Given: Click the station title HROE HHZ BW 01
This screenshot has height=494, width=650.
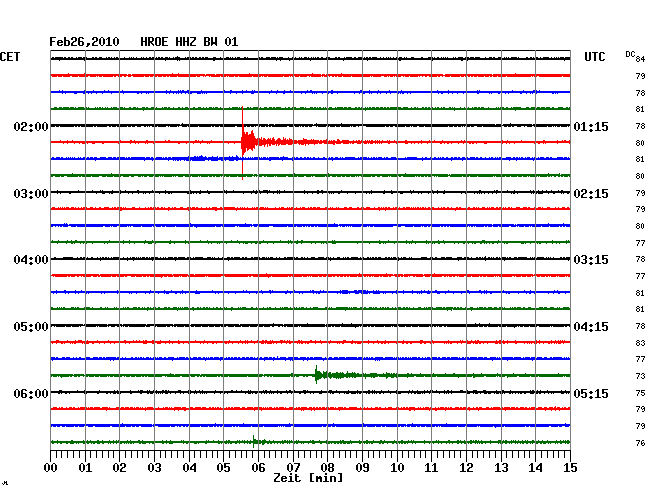Looking at the screenshot, I should 189,42.
